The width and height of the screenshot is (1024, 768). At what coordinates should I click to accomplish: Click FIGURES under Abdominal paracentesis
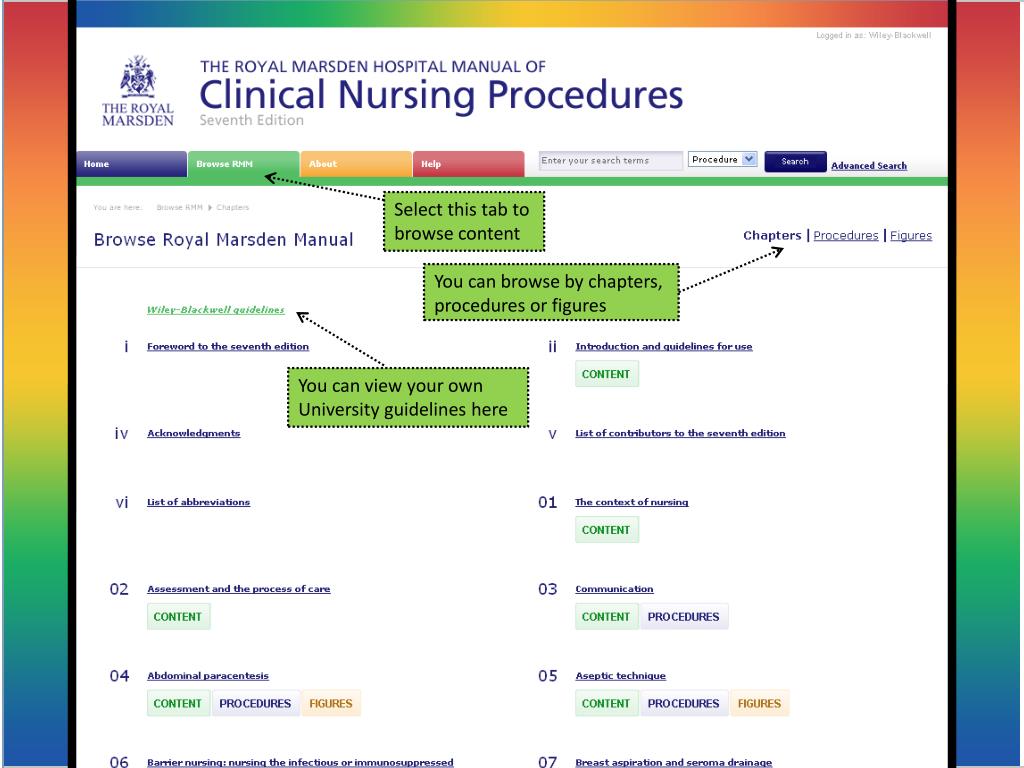(x=330, y=703)
